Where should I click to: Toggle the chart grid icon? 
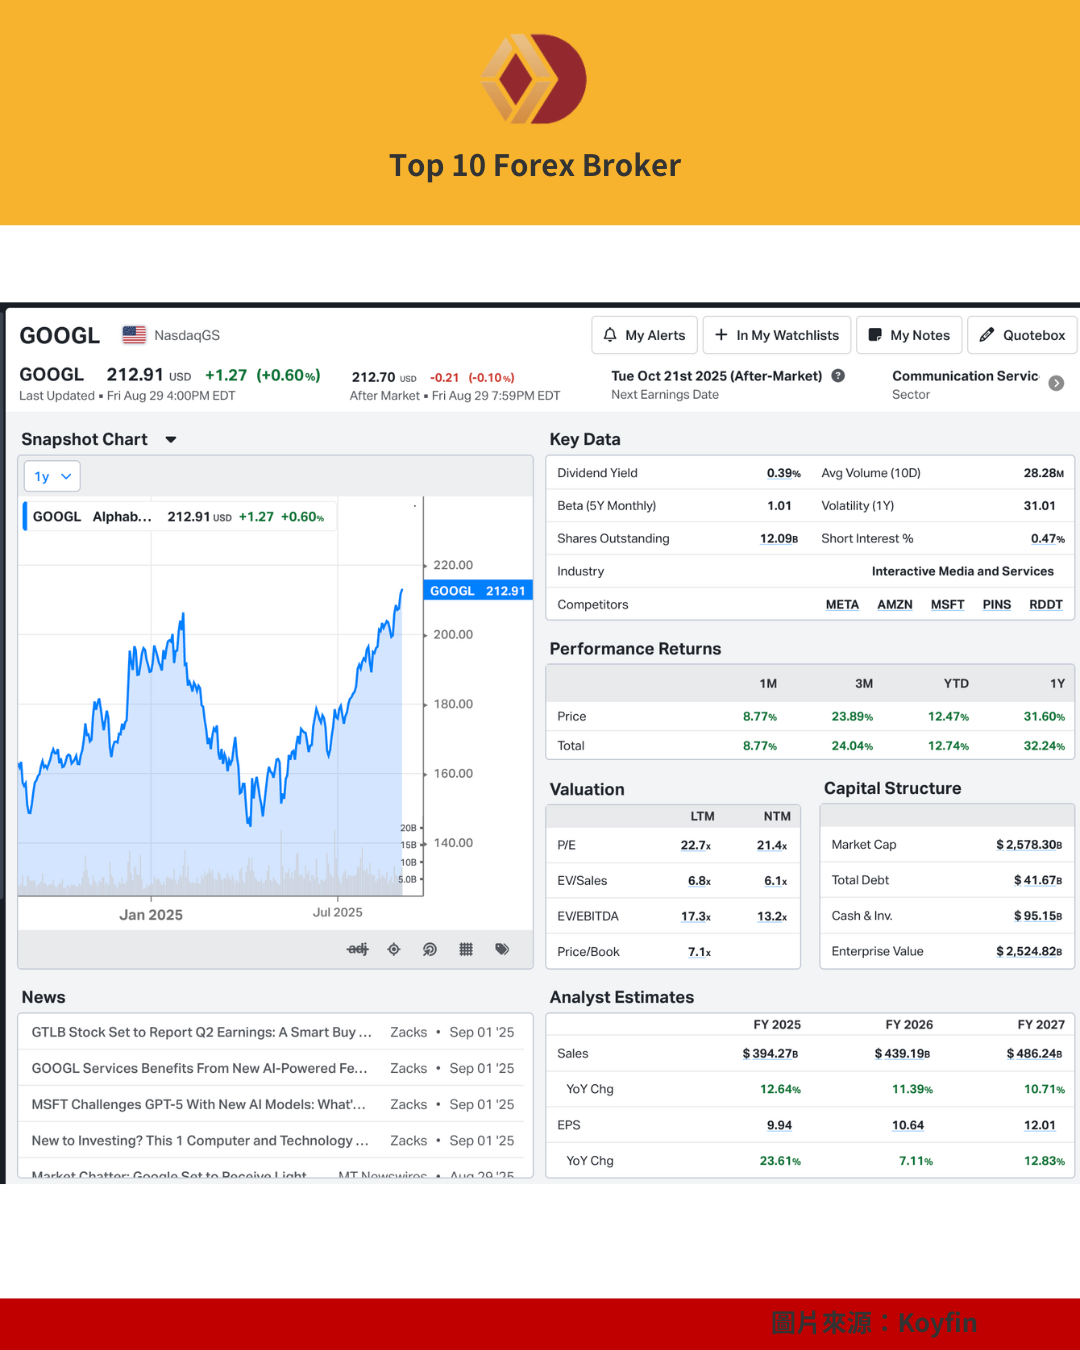[466, 949]
